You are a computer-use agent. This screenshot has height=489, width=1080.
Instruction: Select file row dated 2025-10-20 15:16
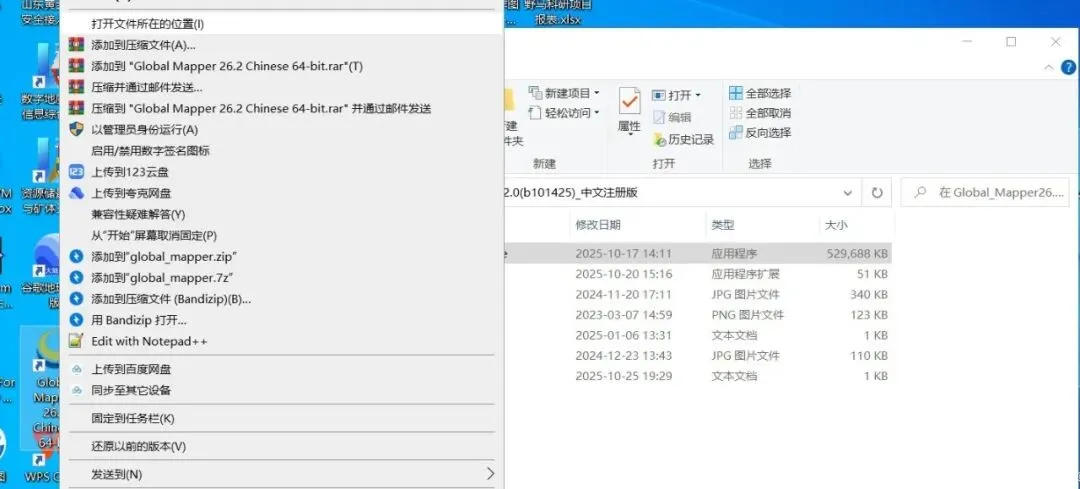coord(698,274)
